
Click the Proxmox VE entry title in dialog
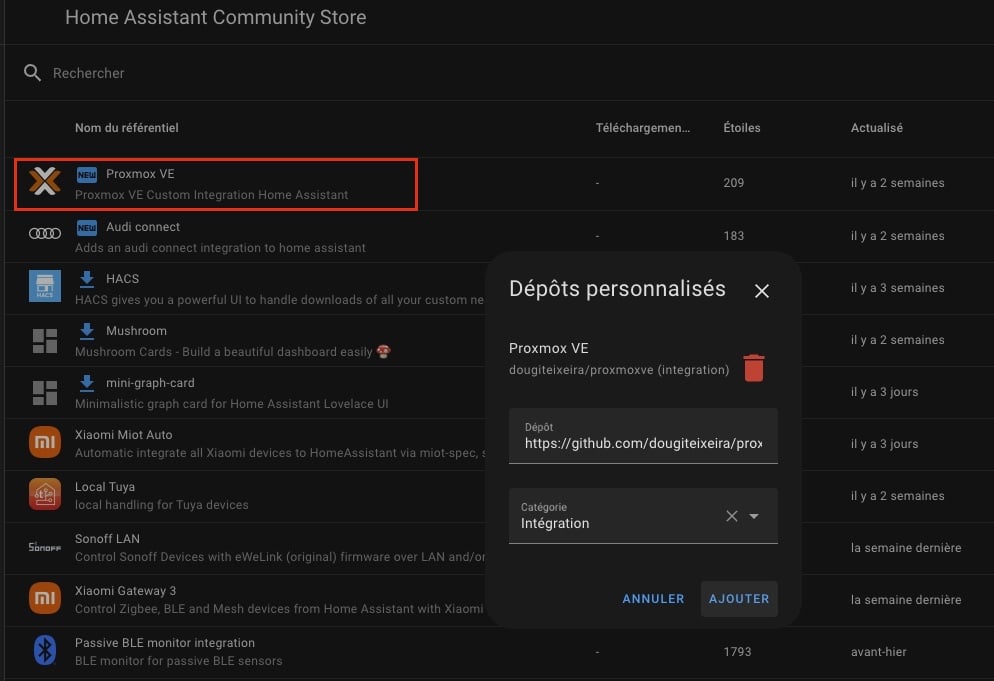[548, 348]
